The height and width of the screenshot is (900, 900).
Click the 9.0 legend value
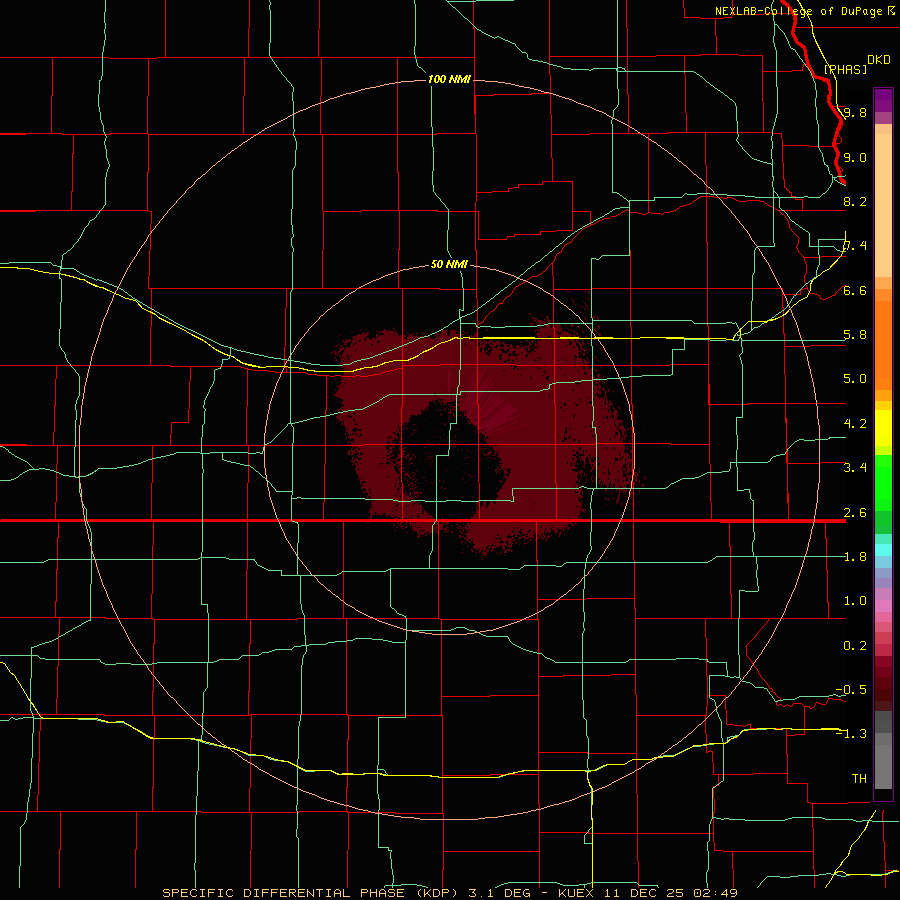tap(855, 157)
